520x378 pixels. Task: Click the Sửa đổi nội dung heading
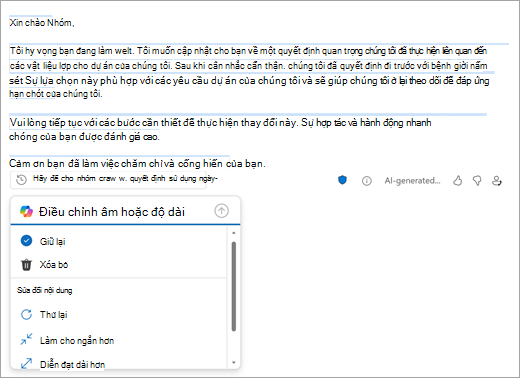click(45, 290)
